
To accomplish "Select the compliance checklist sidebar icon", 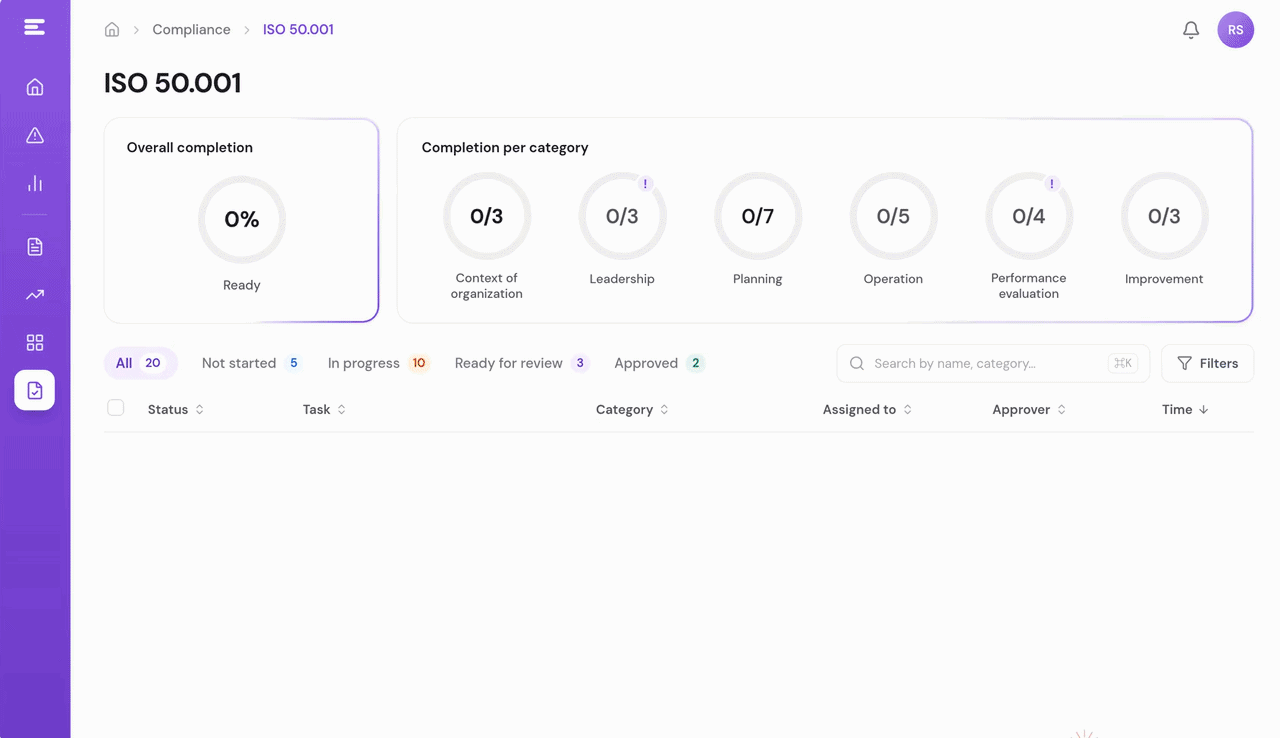I will pyautogui.click(x=35, y=390).
